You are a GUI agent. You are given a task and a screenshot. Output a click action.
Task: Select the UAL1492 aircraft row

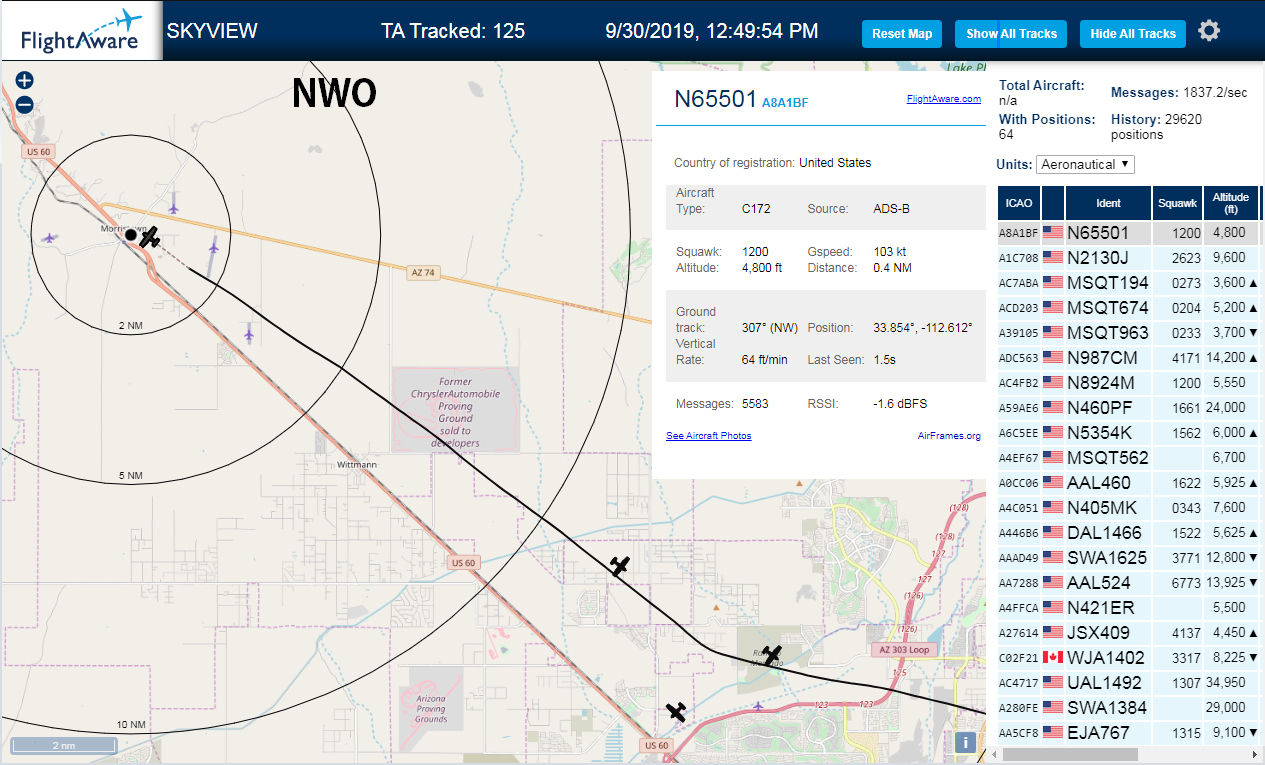(x=1130, y=683)
